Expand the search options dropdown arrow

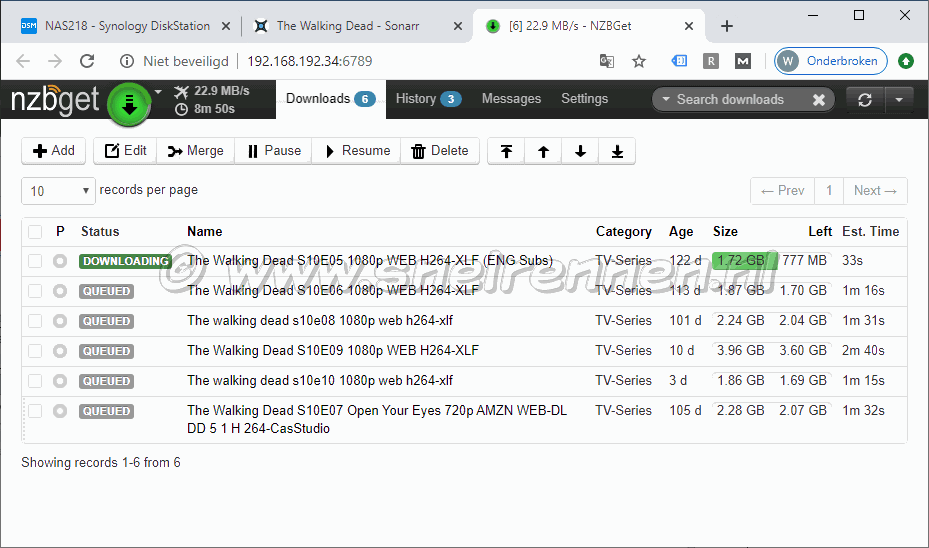666,100
